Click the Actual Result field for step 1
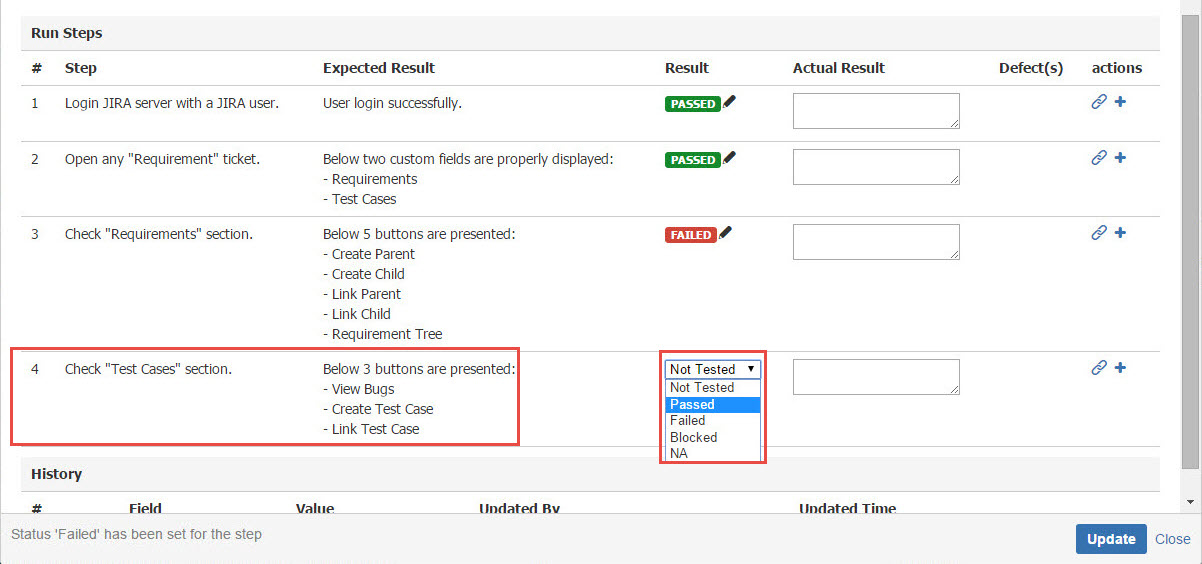Viewport: 1202px width, 564px height. coord(876,111)
